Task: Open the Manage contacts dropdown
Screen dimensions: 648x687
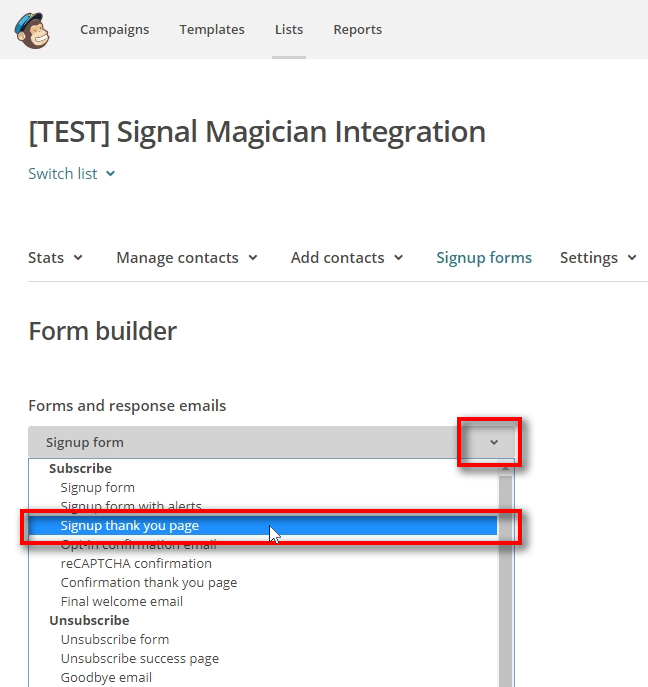Action: [x=187, y=258]
